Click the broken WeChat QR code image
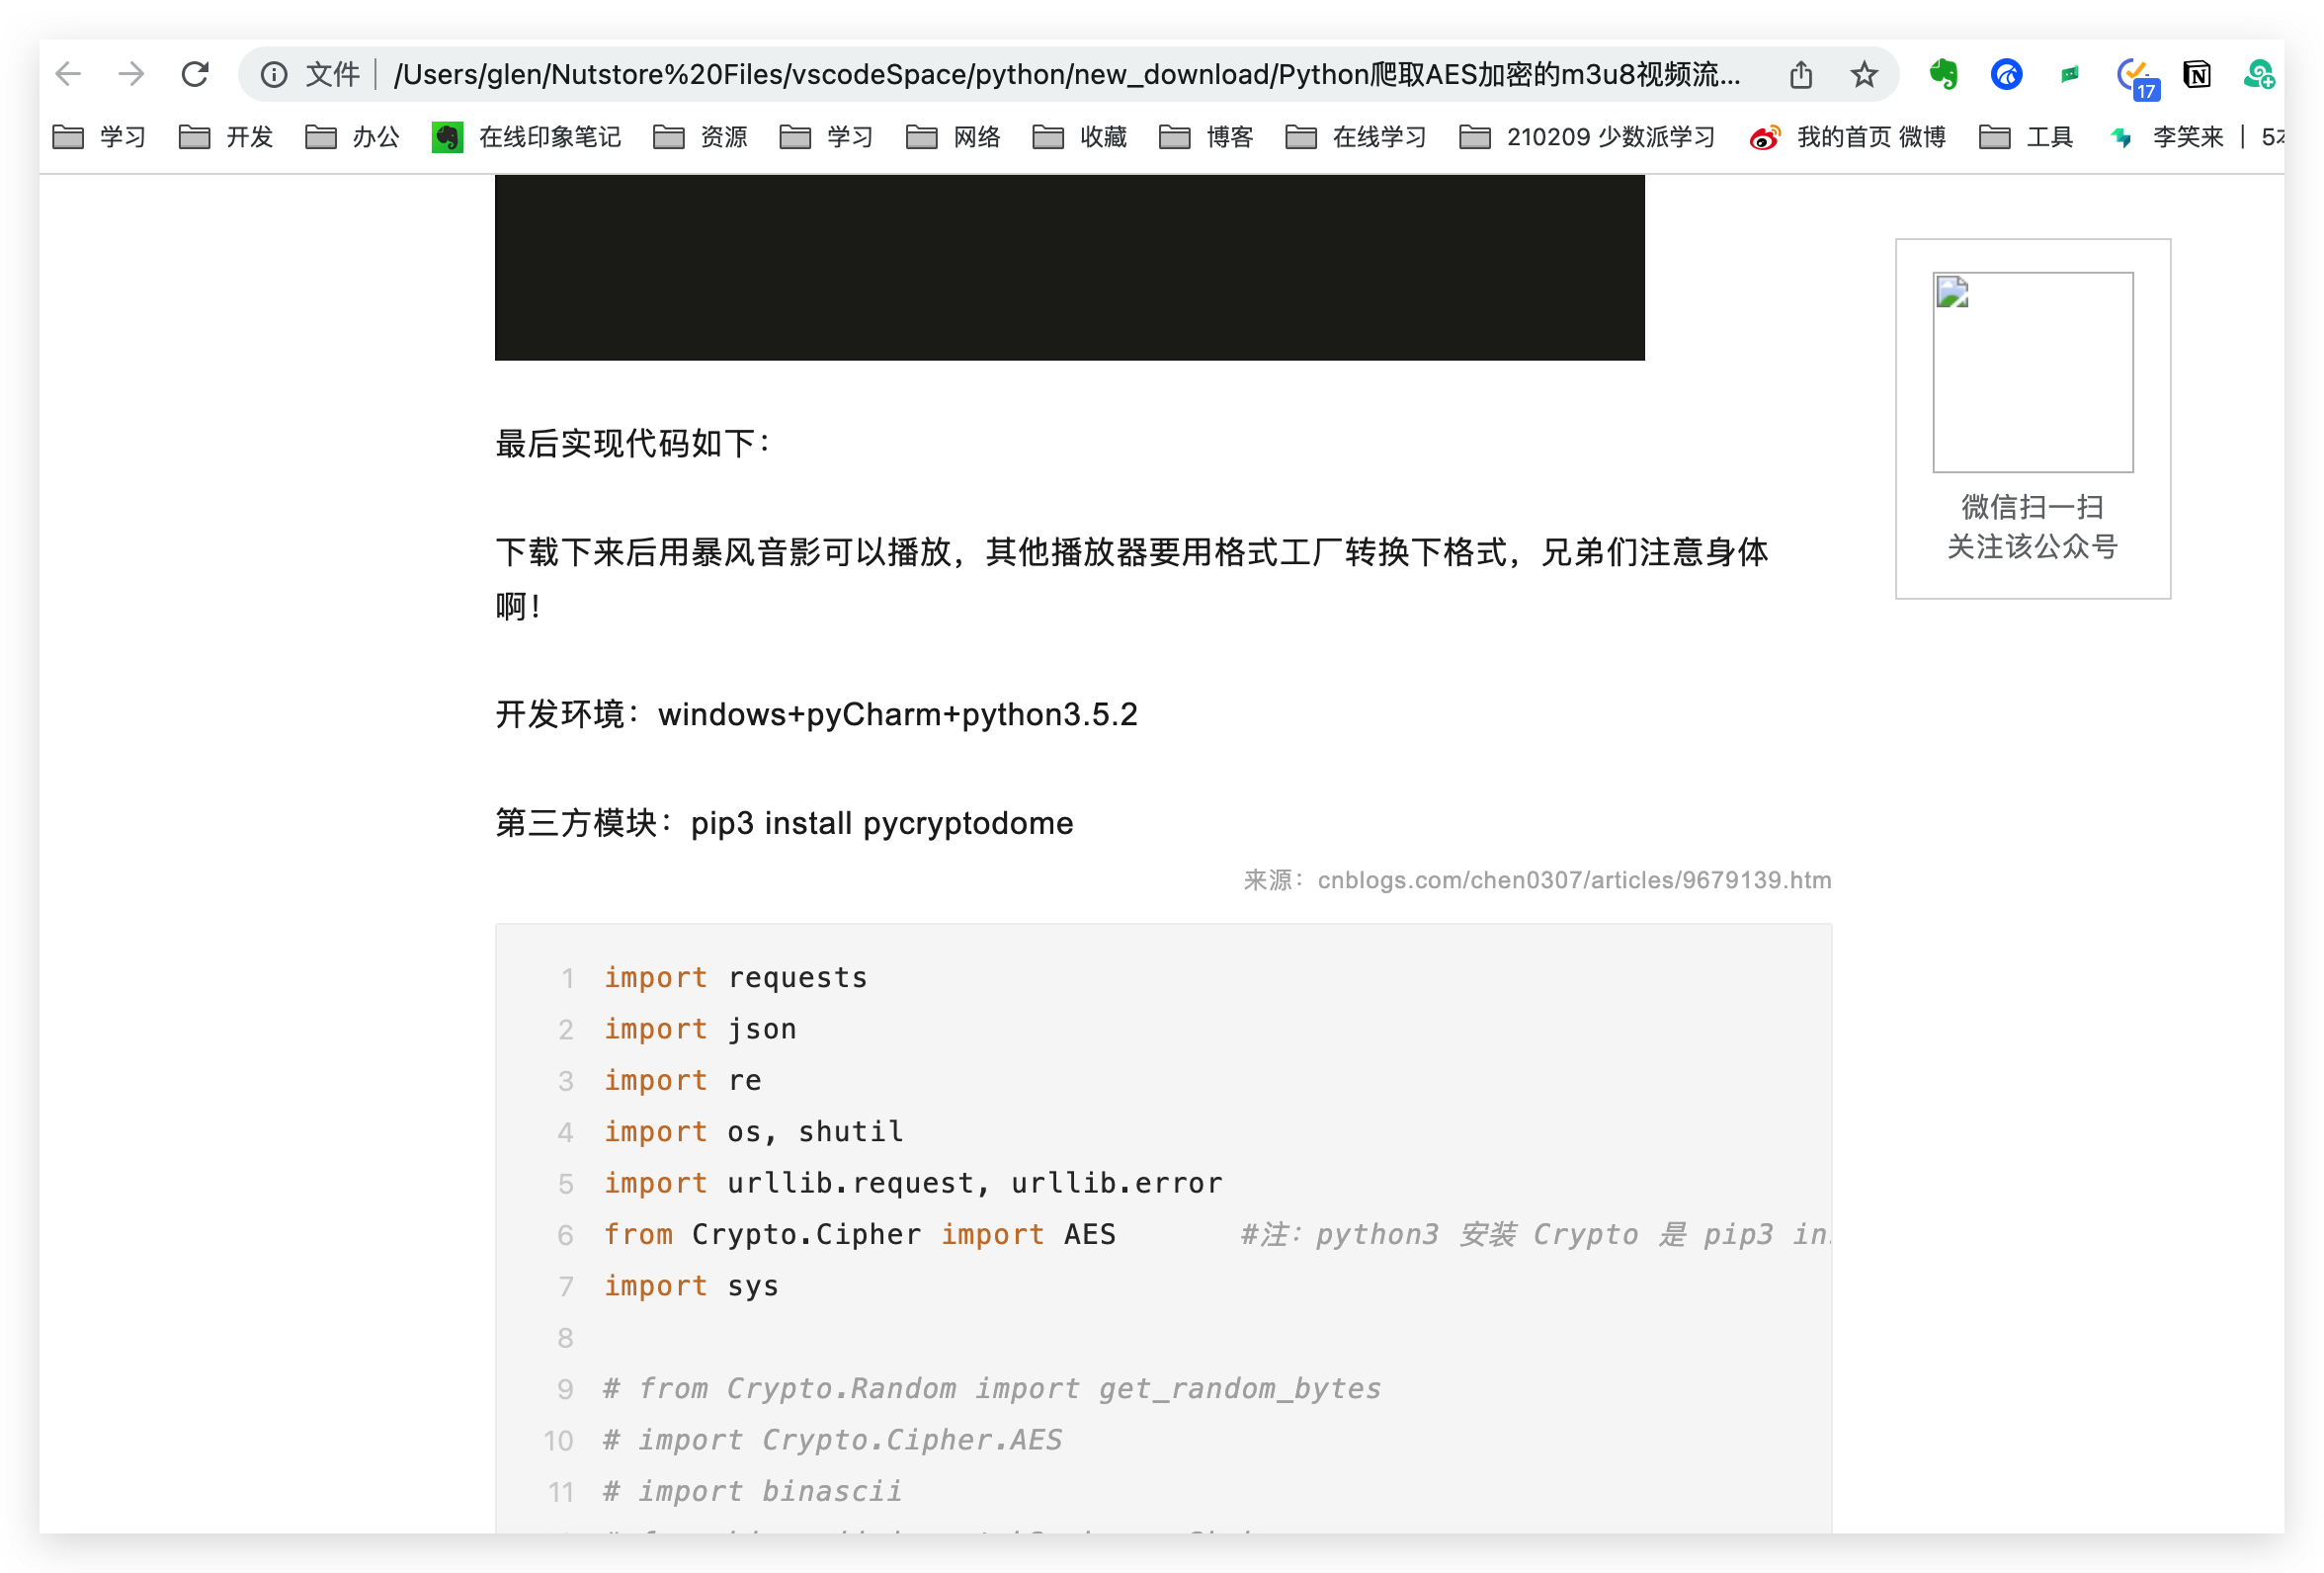This screenshot has width=2324, height=1573. pyautogui.click(x=2032, y=372)
